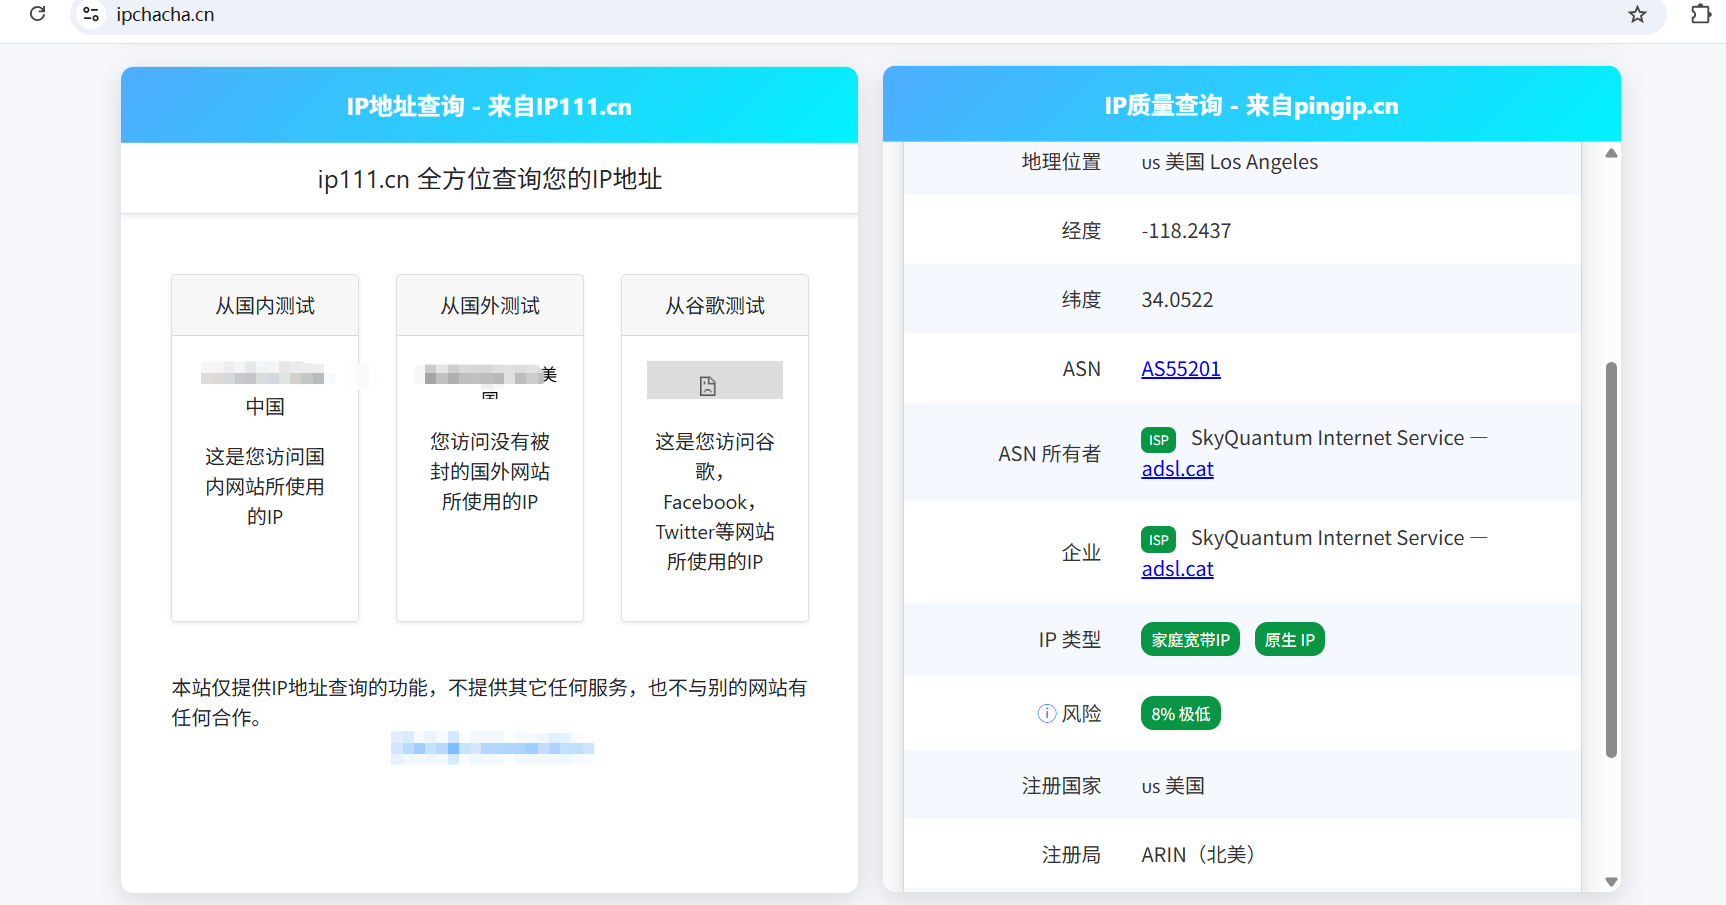Image resolution: width=1726 pixels, height=905 pixels.
Task: Open the AS55201 ASN link
Action: tap(1181, 369)
